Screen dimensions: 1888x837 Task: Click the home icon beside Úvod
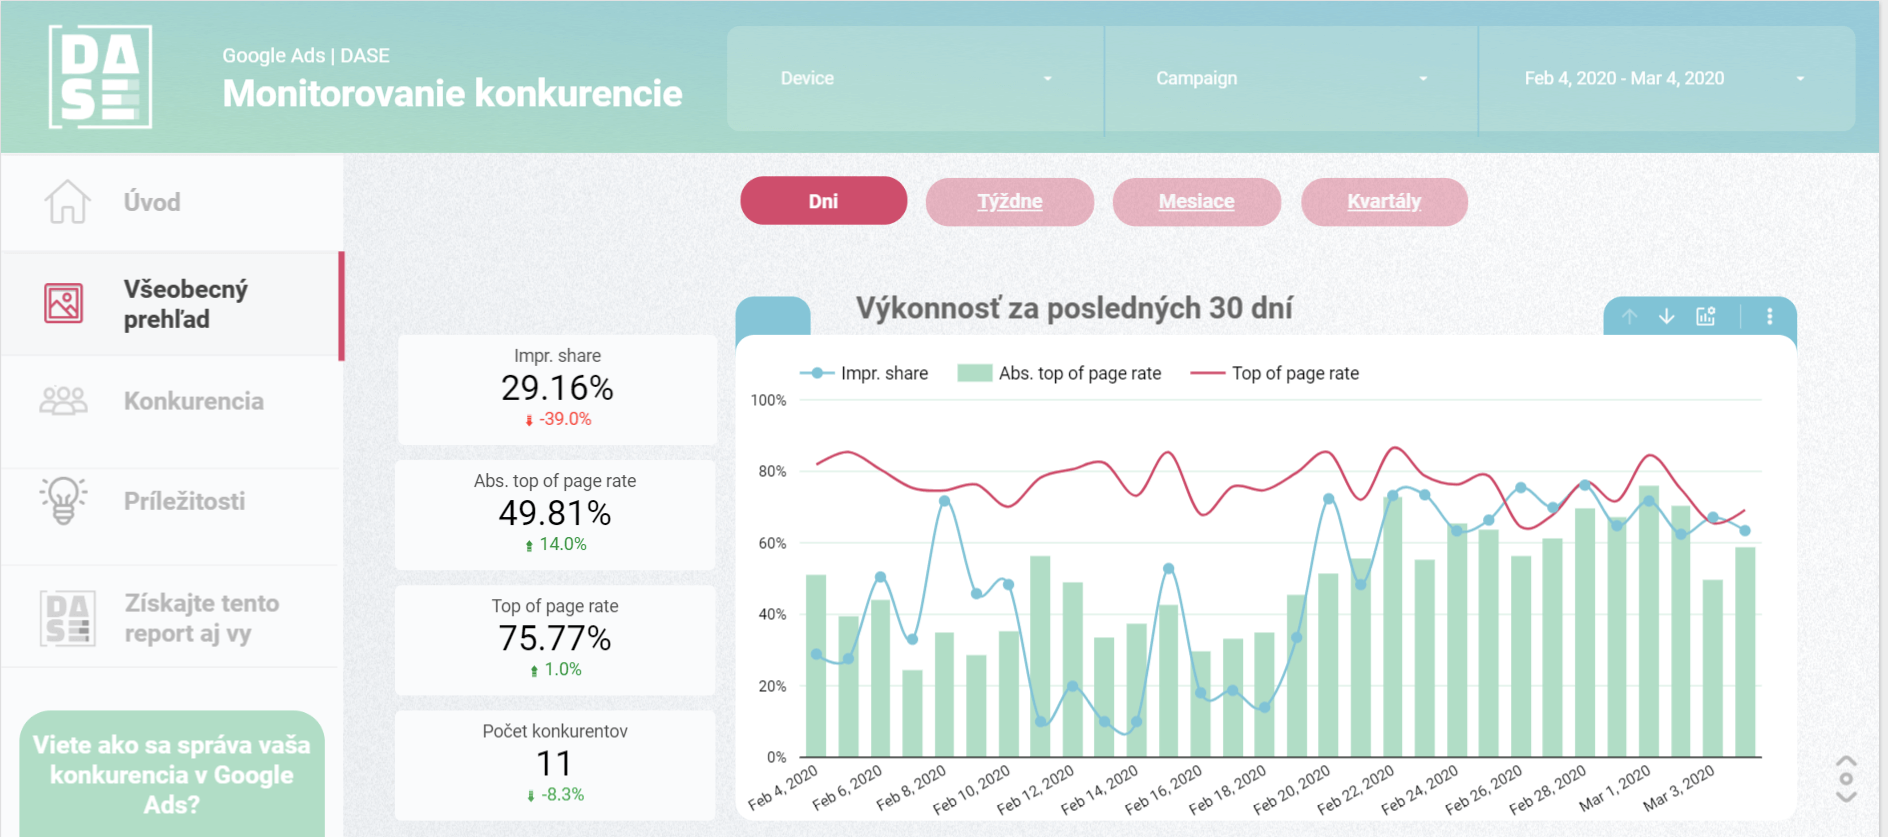[67, 202]
